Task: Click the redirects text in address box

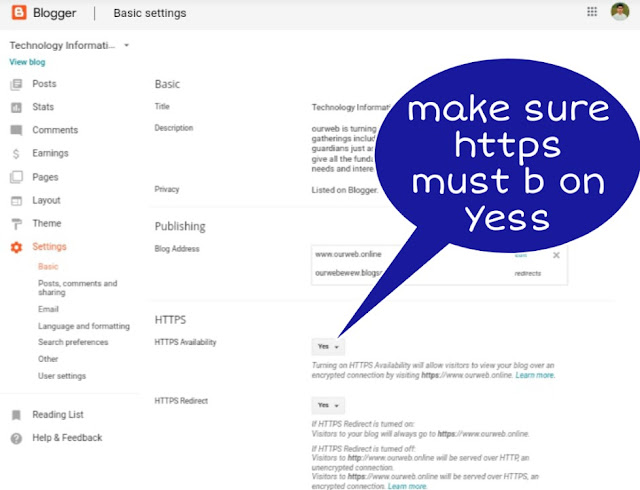Action: point(528,273)
